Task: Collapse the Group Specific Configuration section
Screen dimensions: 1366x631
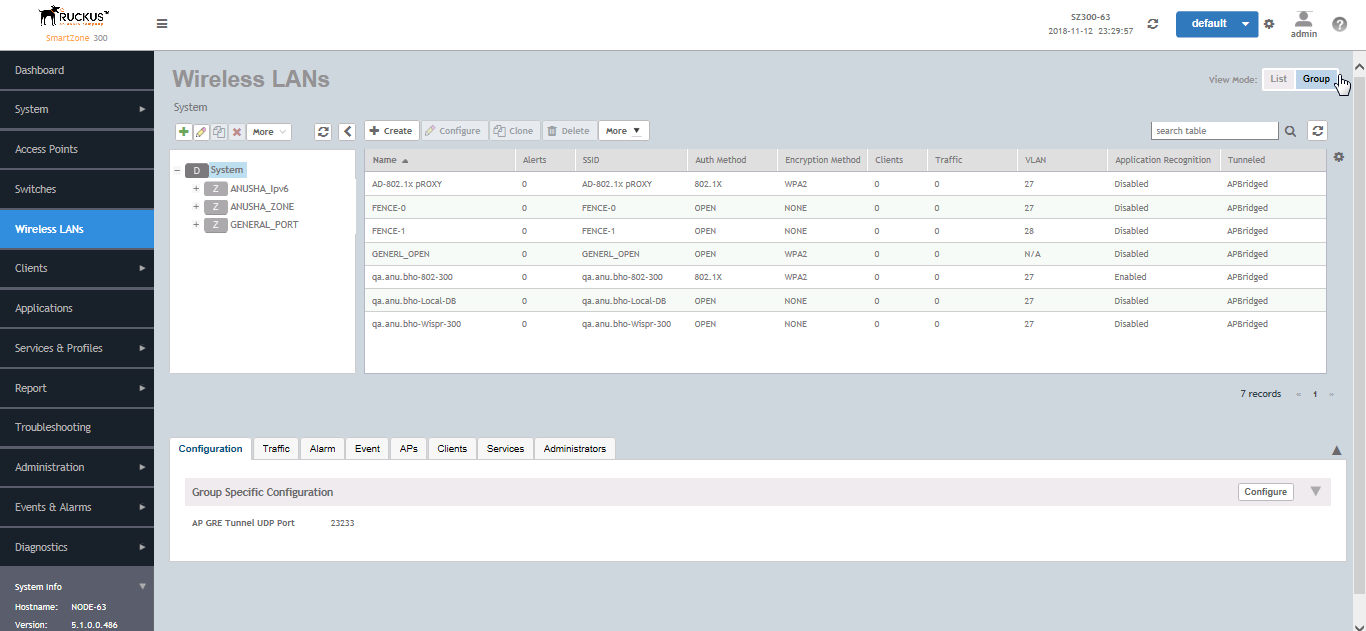Action: coord(1315,491)
